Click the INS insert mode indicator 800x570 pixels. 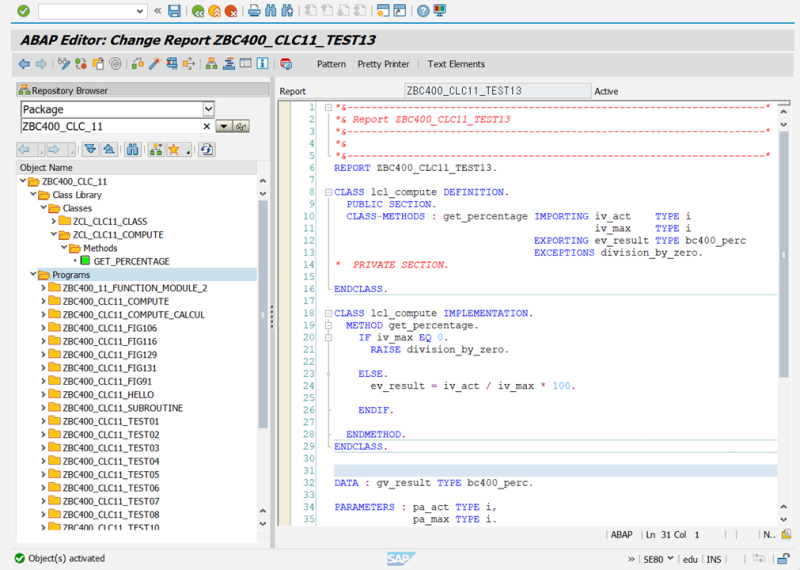tap(713, 559)
